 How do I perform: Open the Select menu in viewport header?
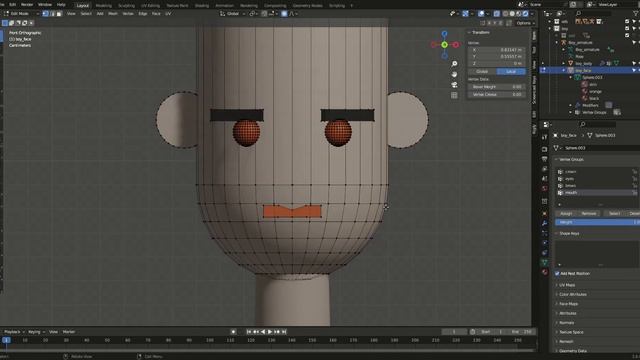[86, 13]
